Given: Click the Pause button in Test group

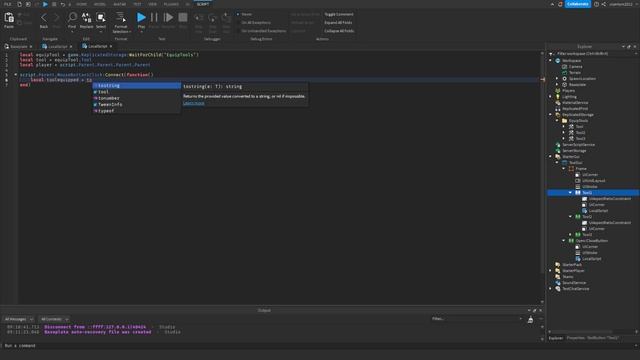Looking at the screenshot, I should [x=154, y=17].
